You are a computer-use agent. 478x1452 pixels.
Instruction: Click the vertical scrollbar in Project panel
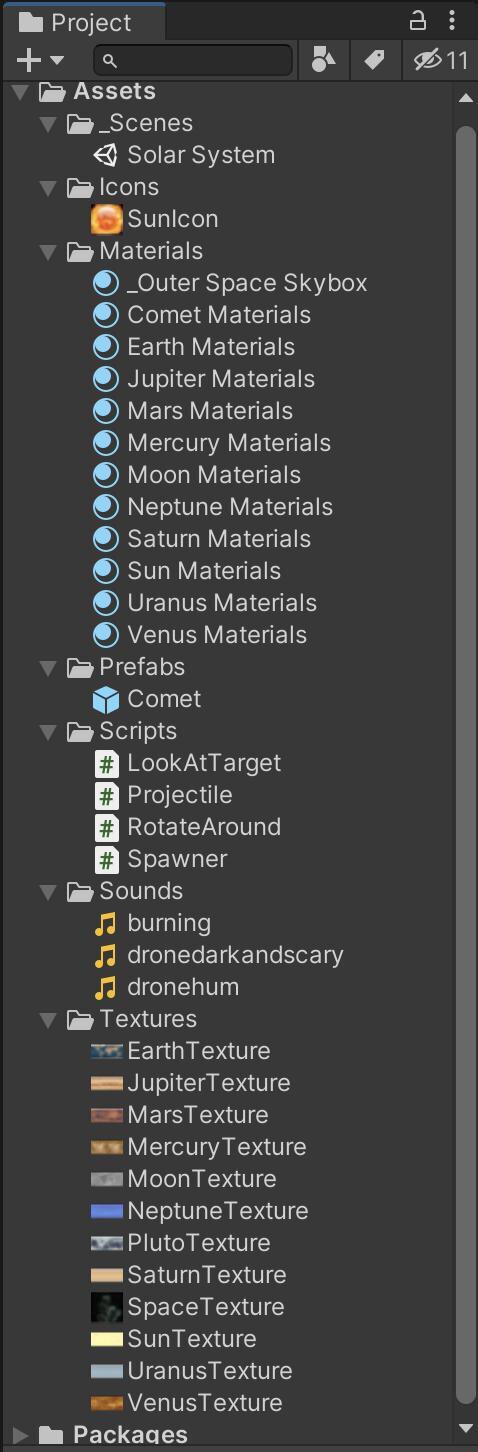(x=466, y=762)
